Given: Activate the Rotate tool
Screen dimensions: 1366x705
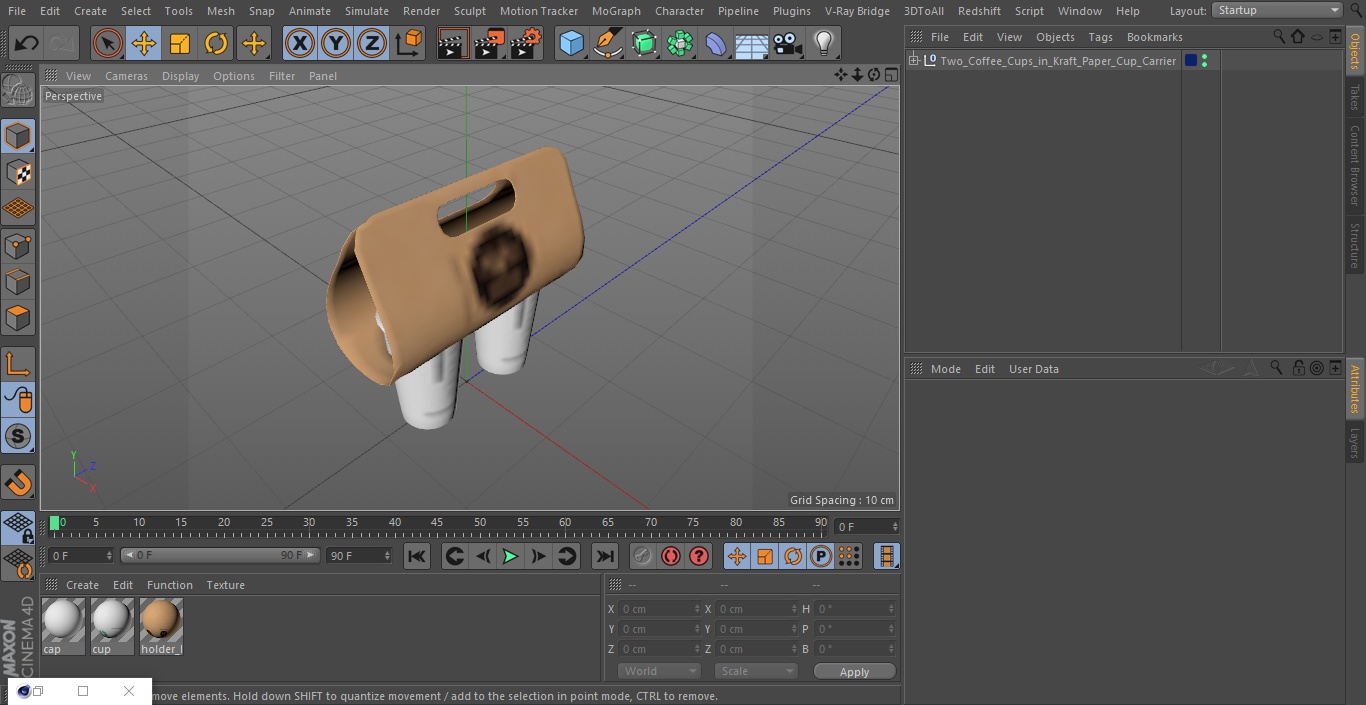Looking at the screenshot, I should 216,43.
